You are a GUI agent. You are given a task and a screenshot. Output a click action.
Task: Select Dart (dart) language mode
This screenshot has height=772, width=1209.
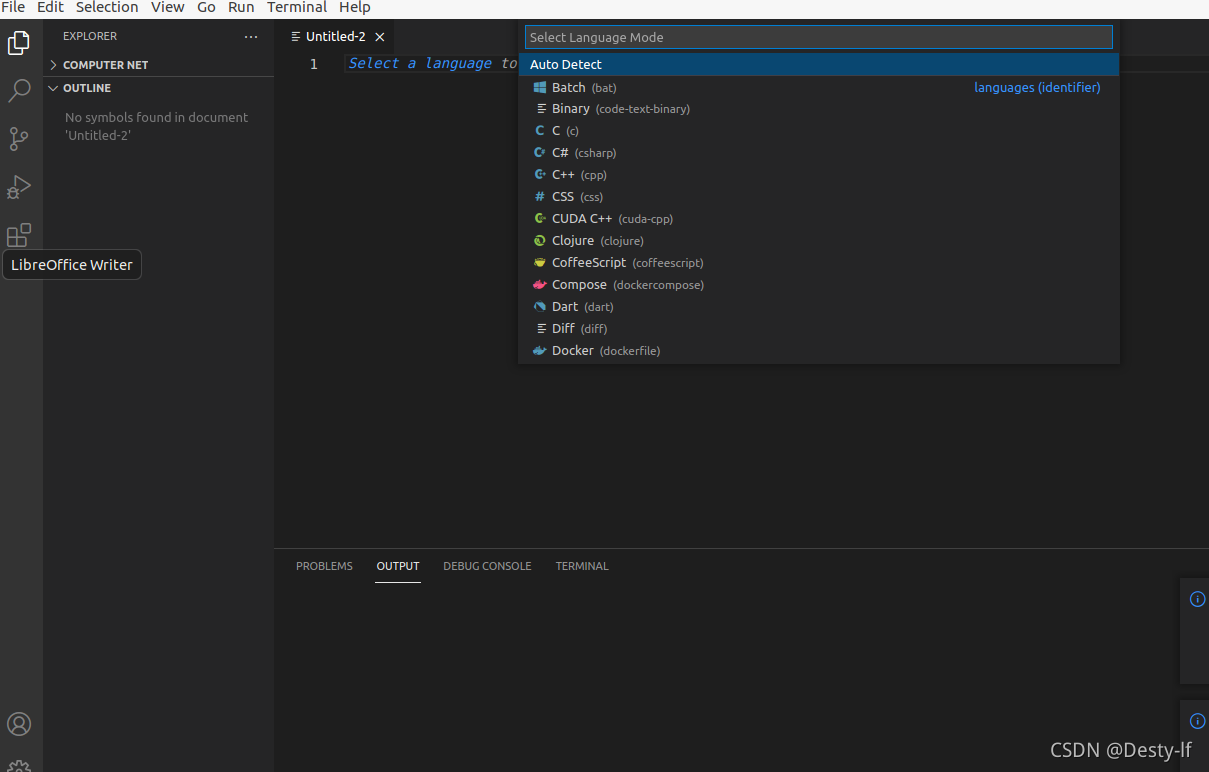[x=818, y=307]
